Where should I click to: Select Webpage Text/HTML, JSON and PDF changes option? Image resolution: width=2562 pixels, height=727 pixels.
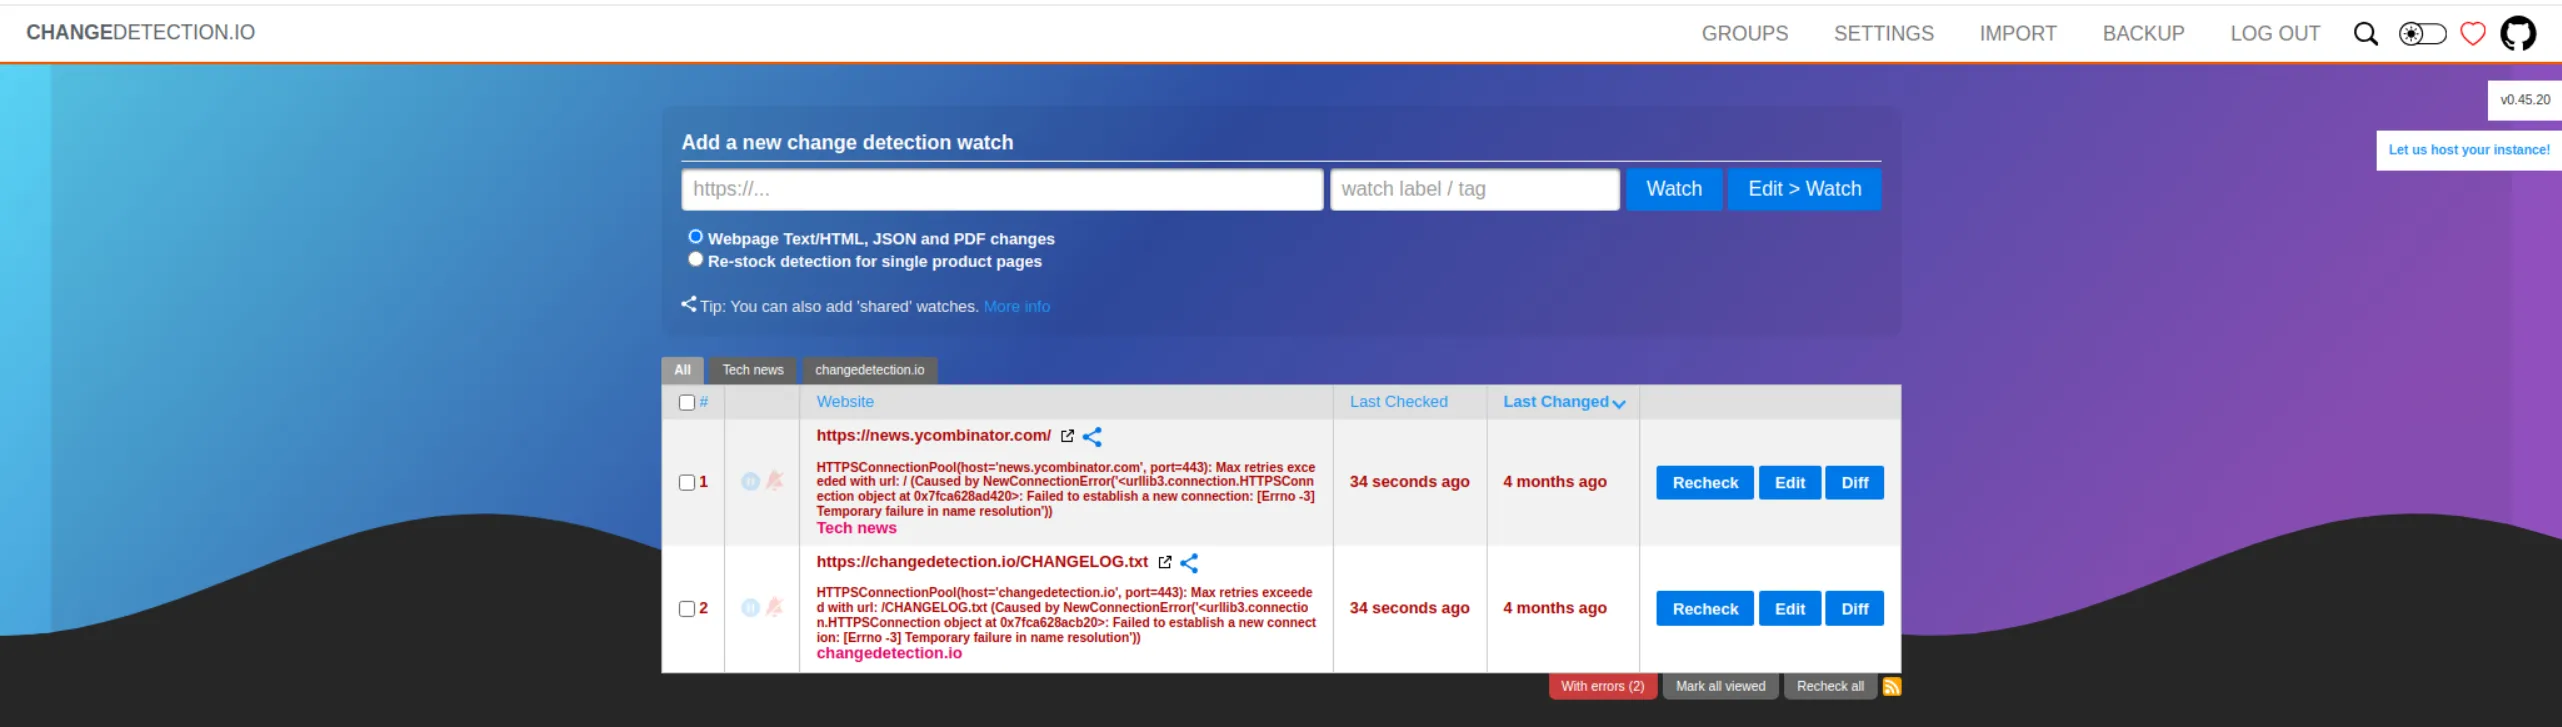(x=695, y=236)
